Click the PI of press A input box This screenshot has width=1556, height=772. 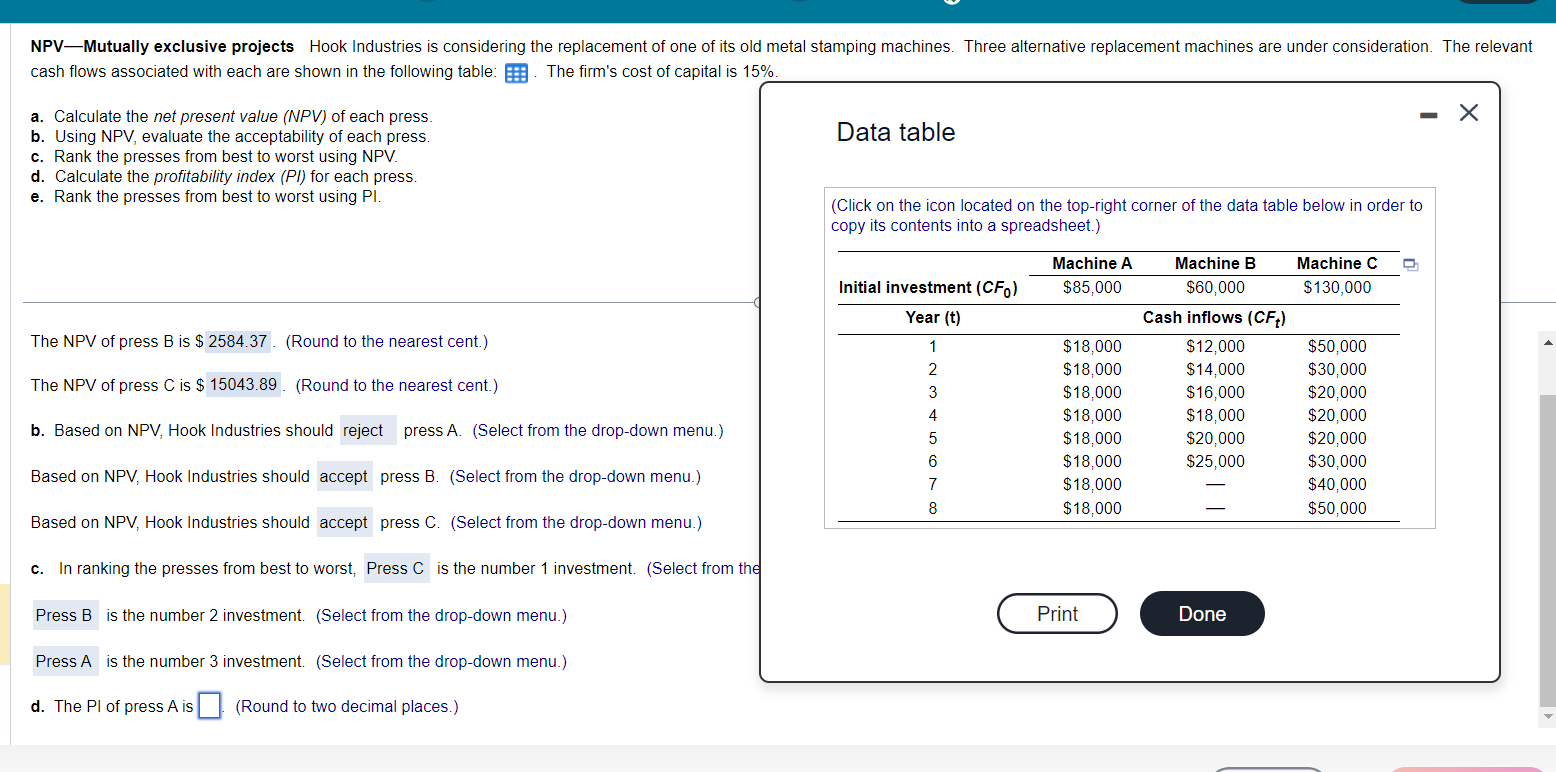(209, 706)
